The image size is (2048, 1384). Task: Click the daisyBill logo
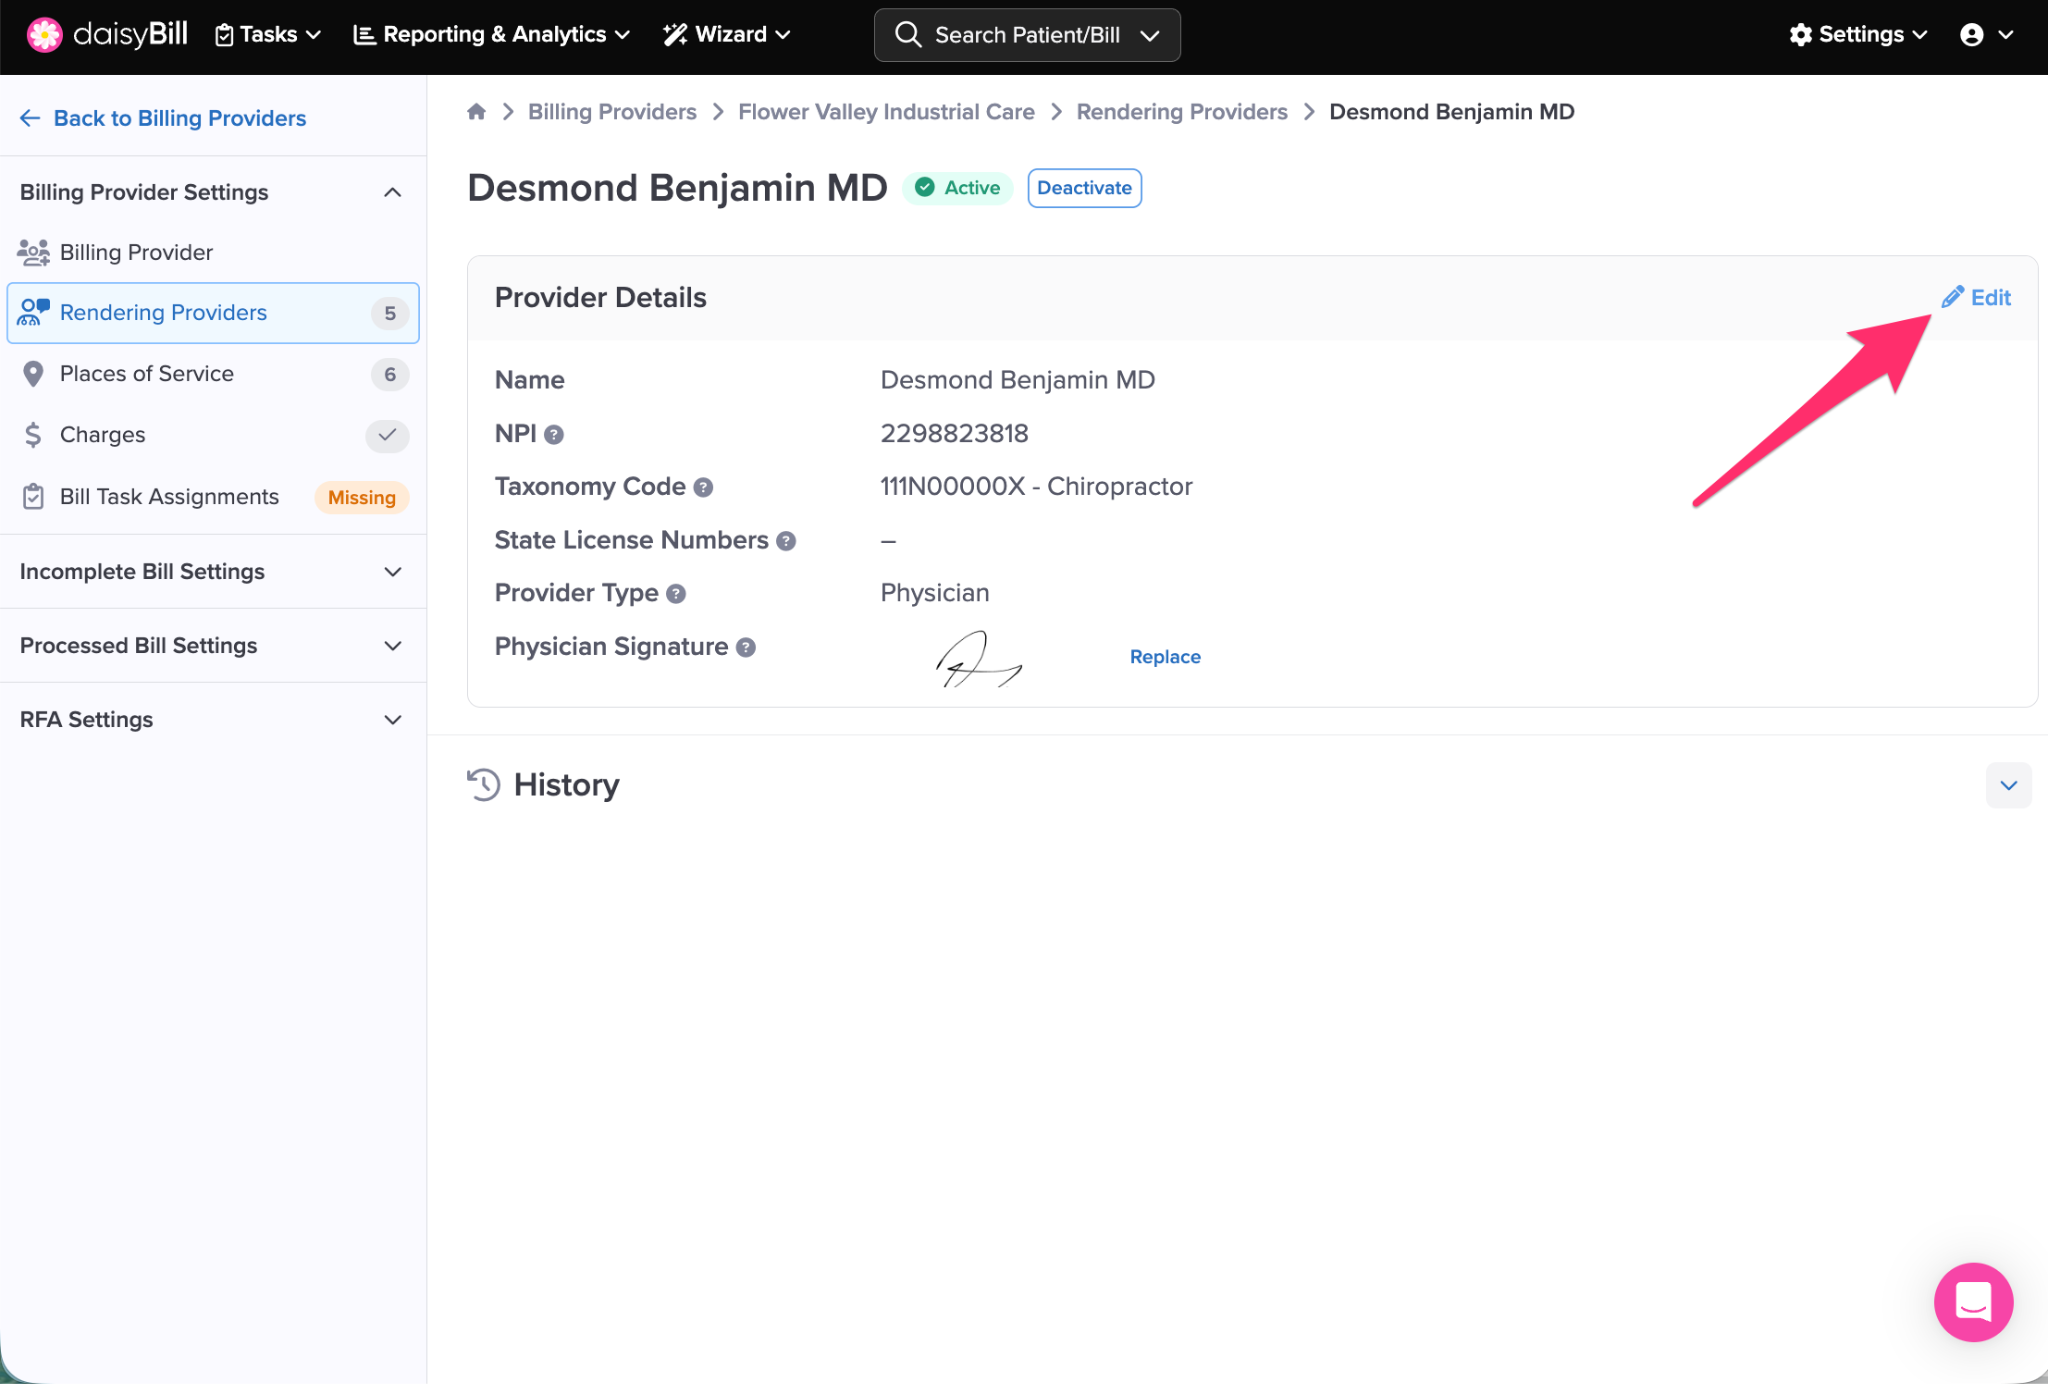(107, 34)
